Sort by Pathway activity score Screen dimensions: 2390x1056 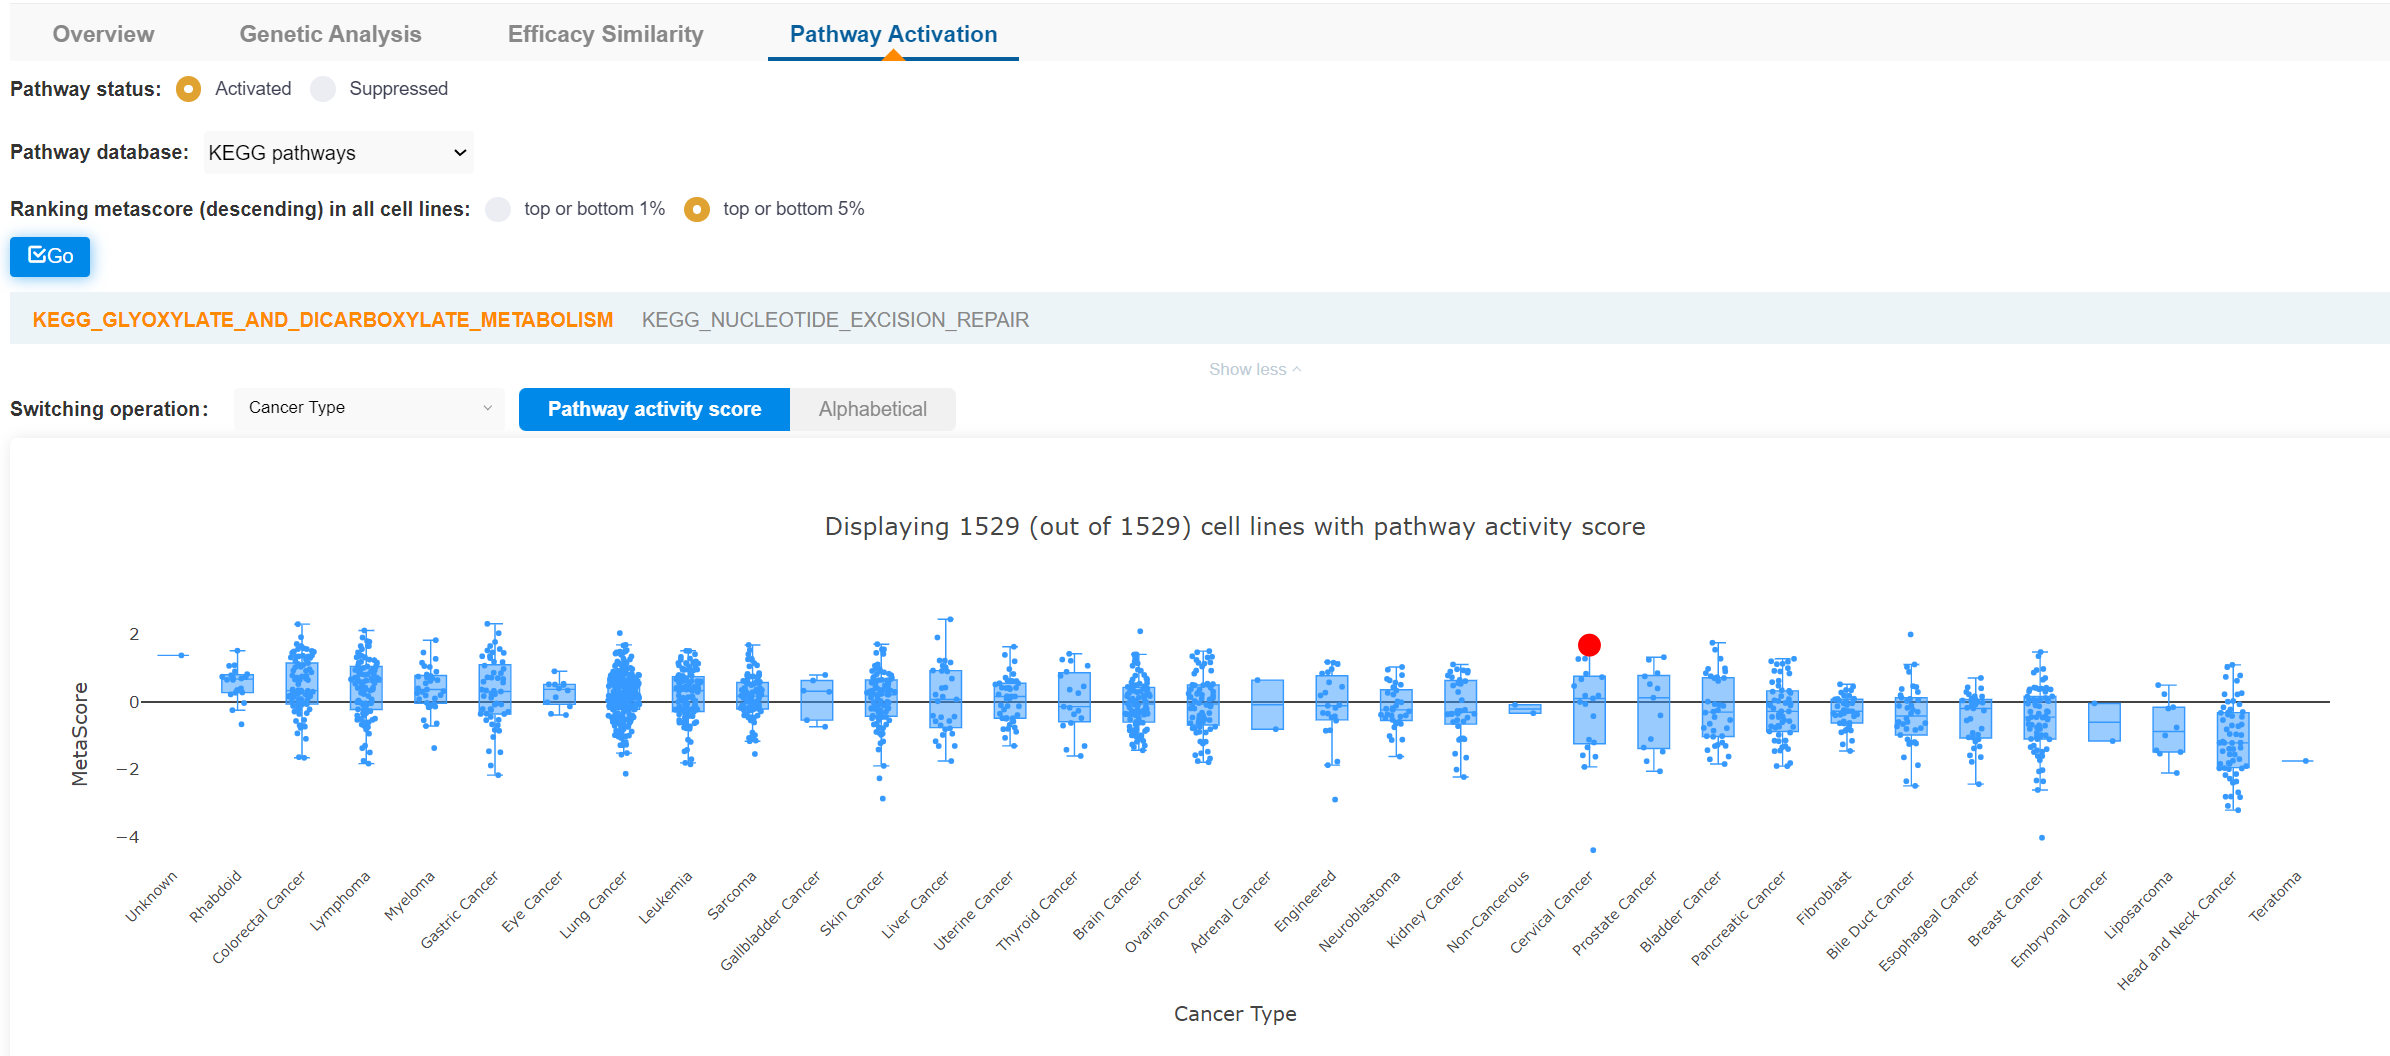pyautogui.click(x=654, y=409)
